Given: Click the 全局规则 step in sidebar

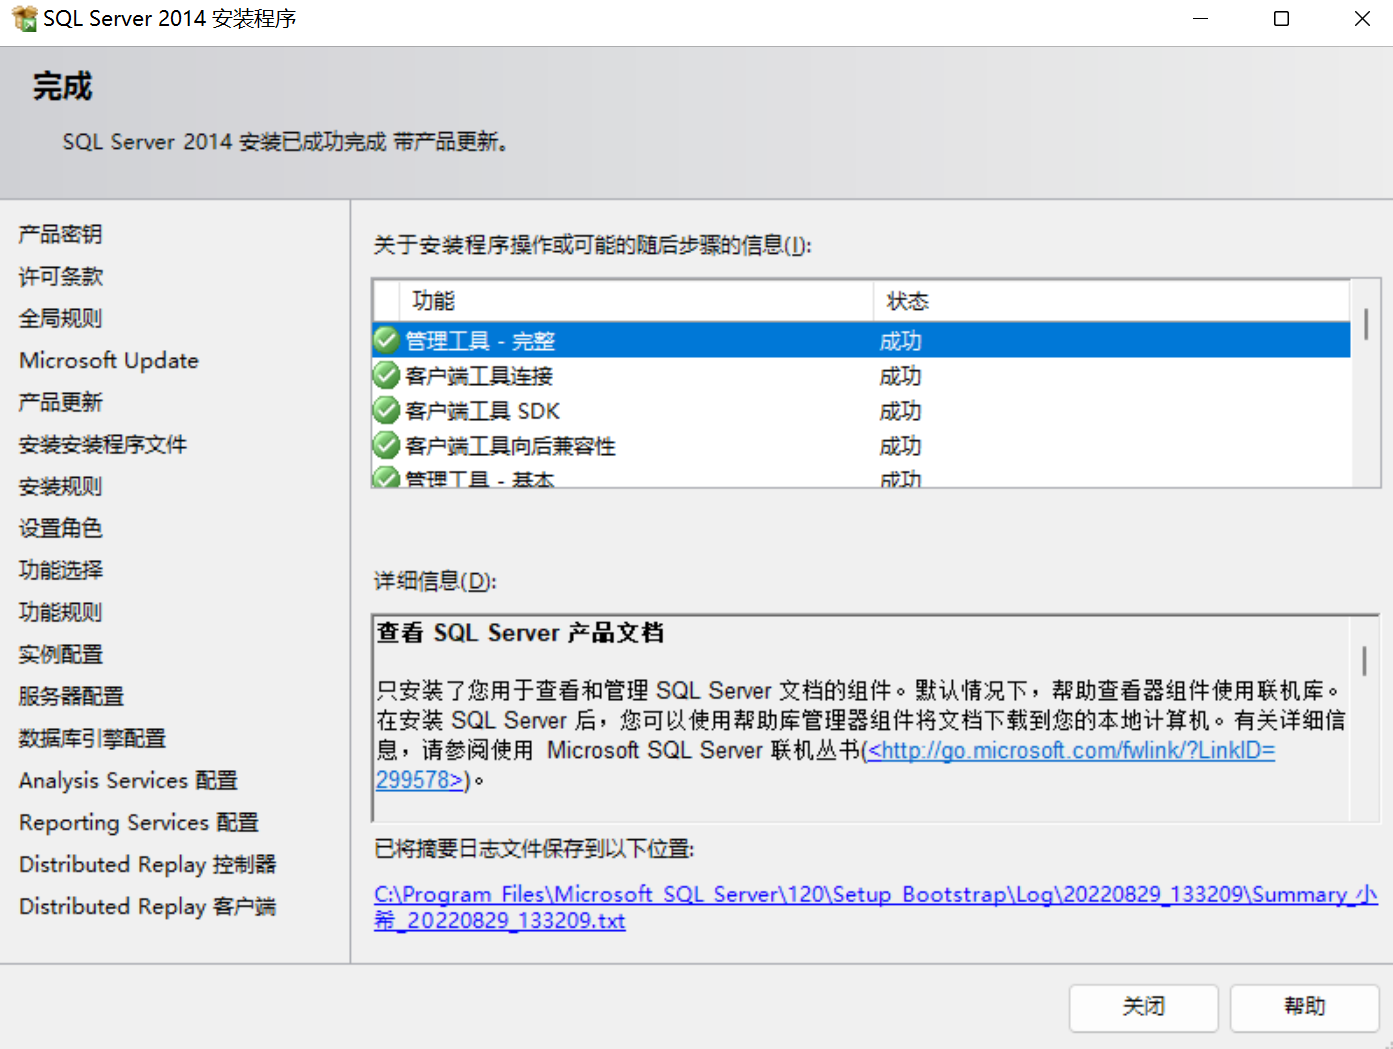Looking at the screenshot, I should tap(60, 318).
